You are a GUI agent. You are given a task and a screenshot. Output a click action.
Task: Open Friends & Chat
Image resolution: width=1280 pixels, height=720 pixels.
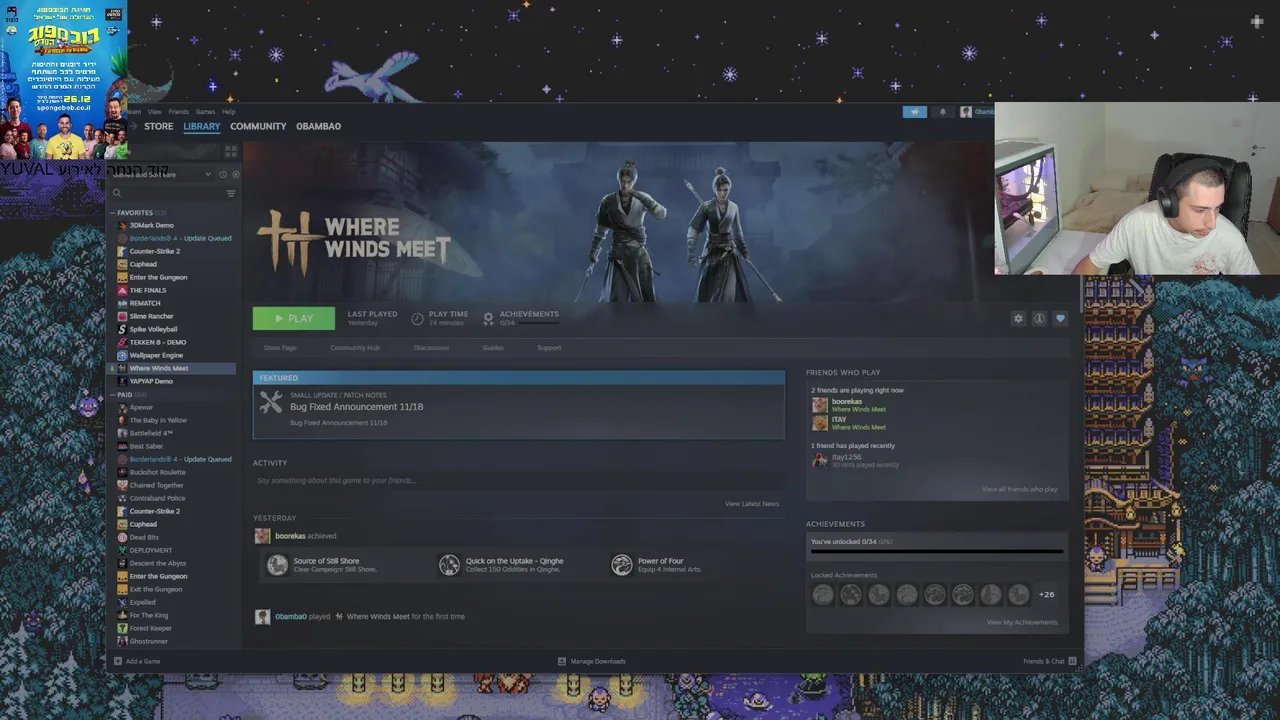click(x=1049, y=661)
